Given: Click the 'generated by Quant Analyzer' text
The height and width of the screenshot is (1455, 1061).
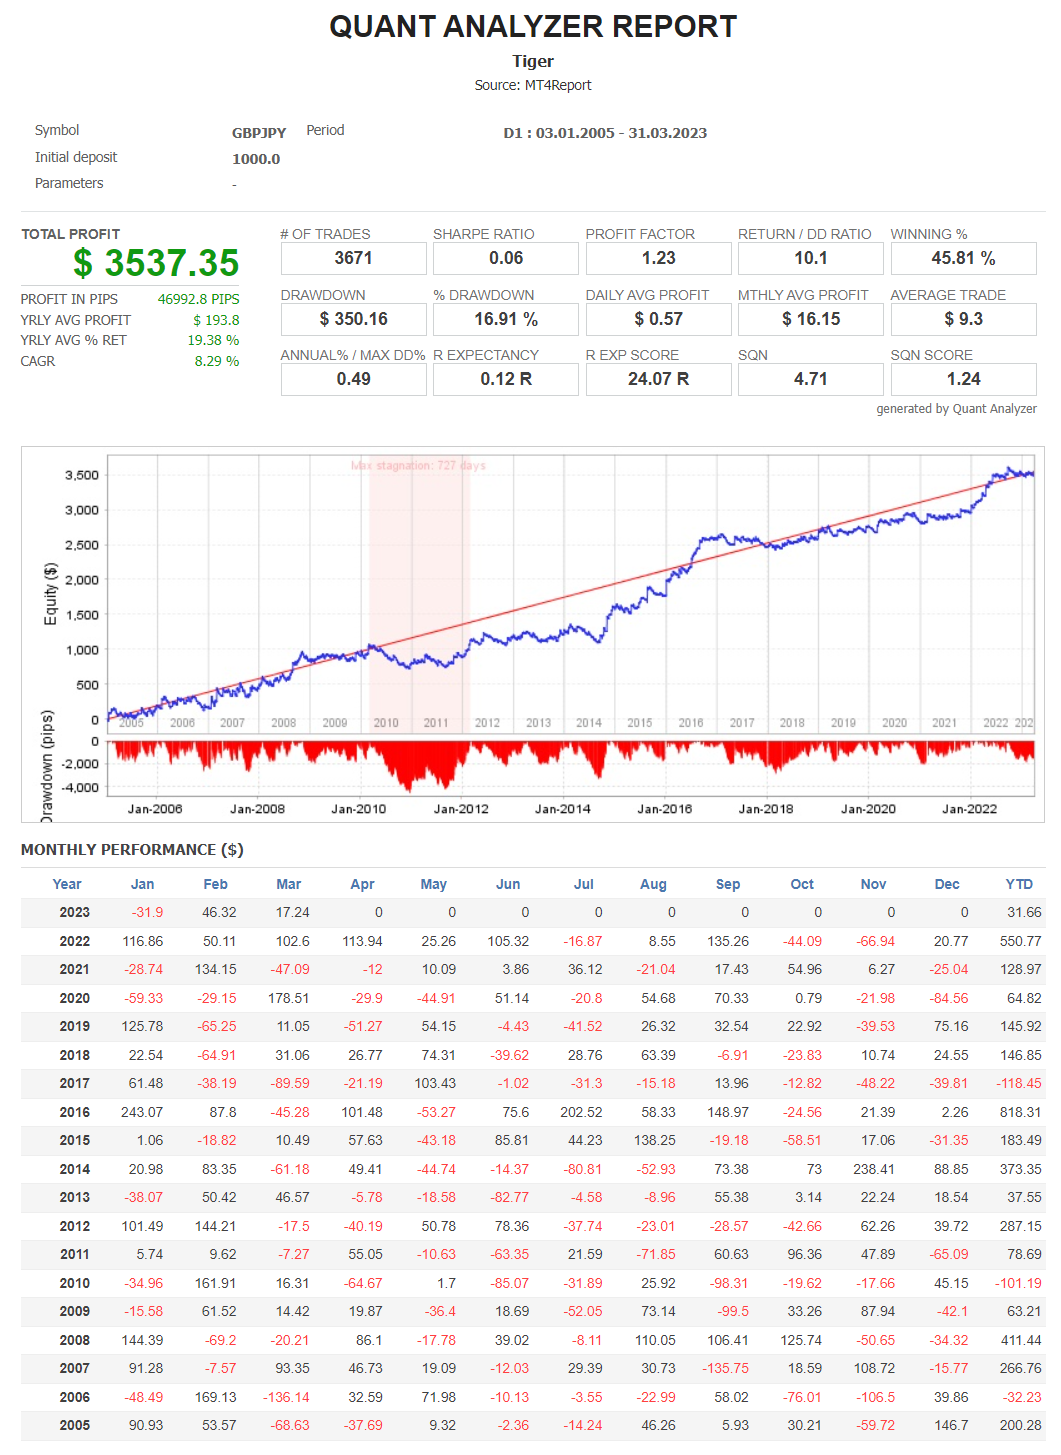Looking at the screenshot, I should point(956,409).
